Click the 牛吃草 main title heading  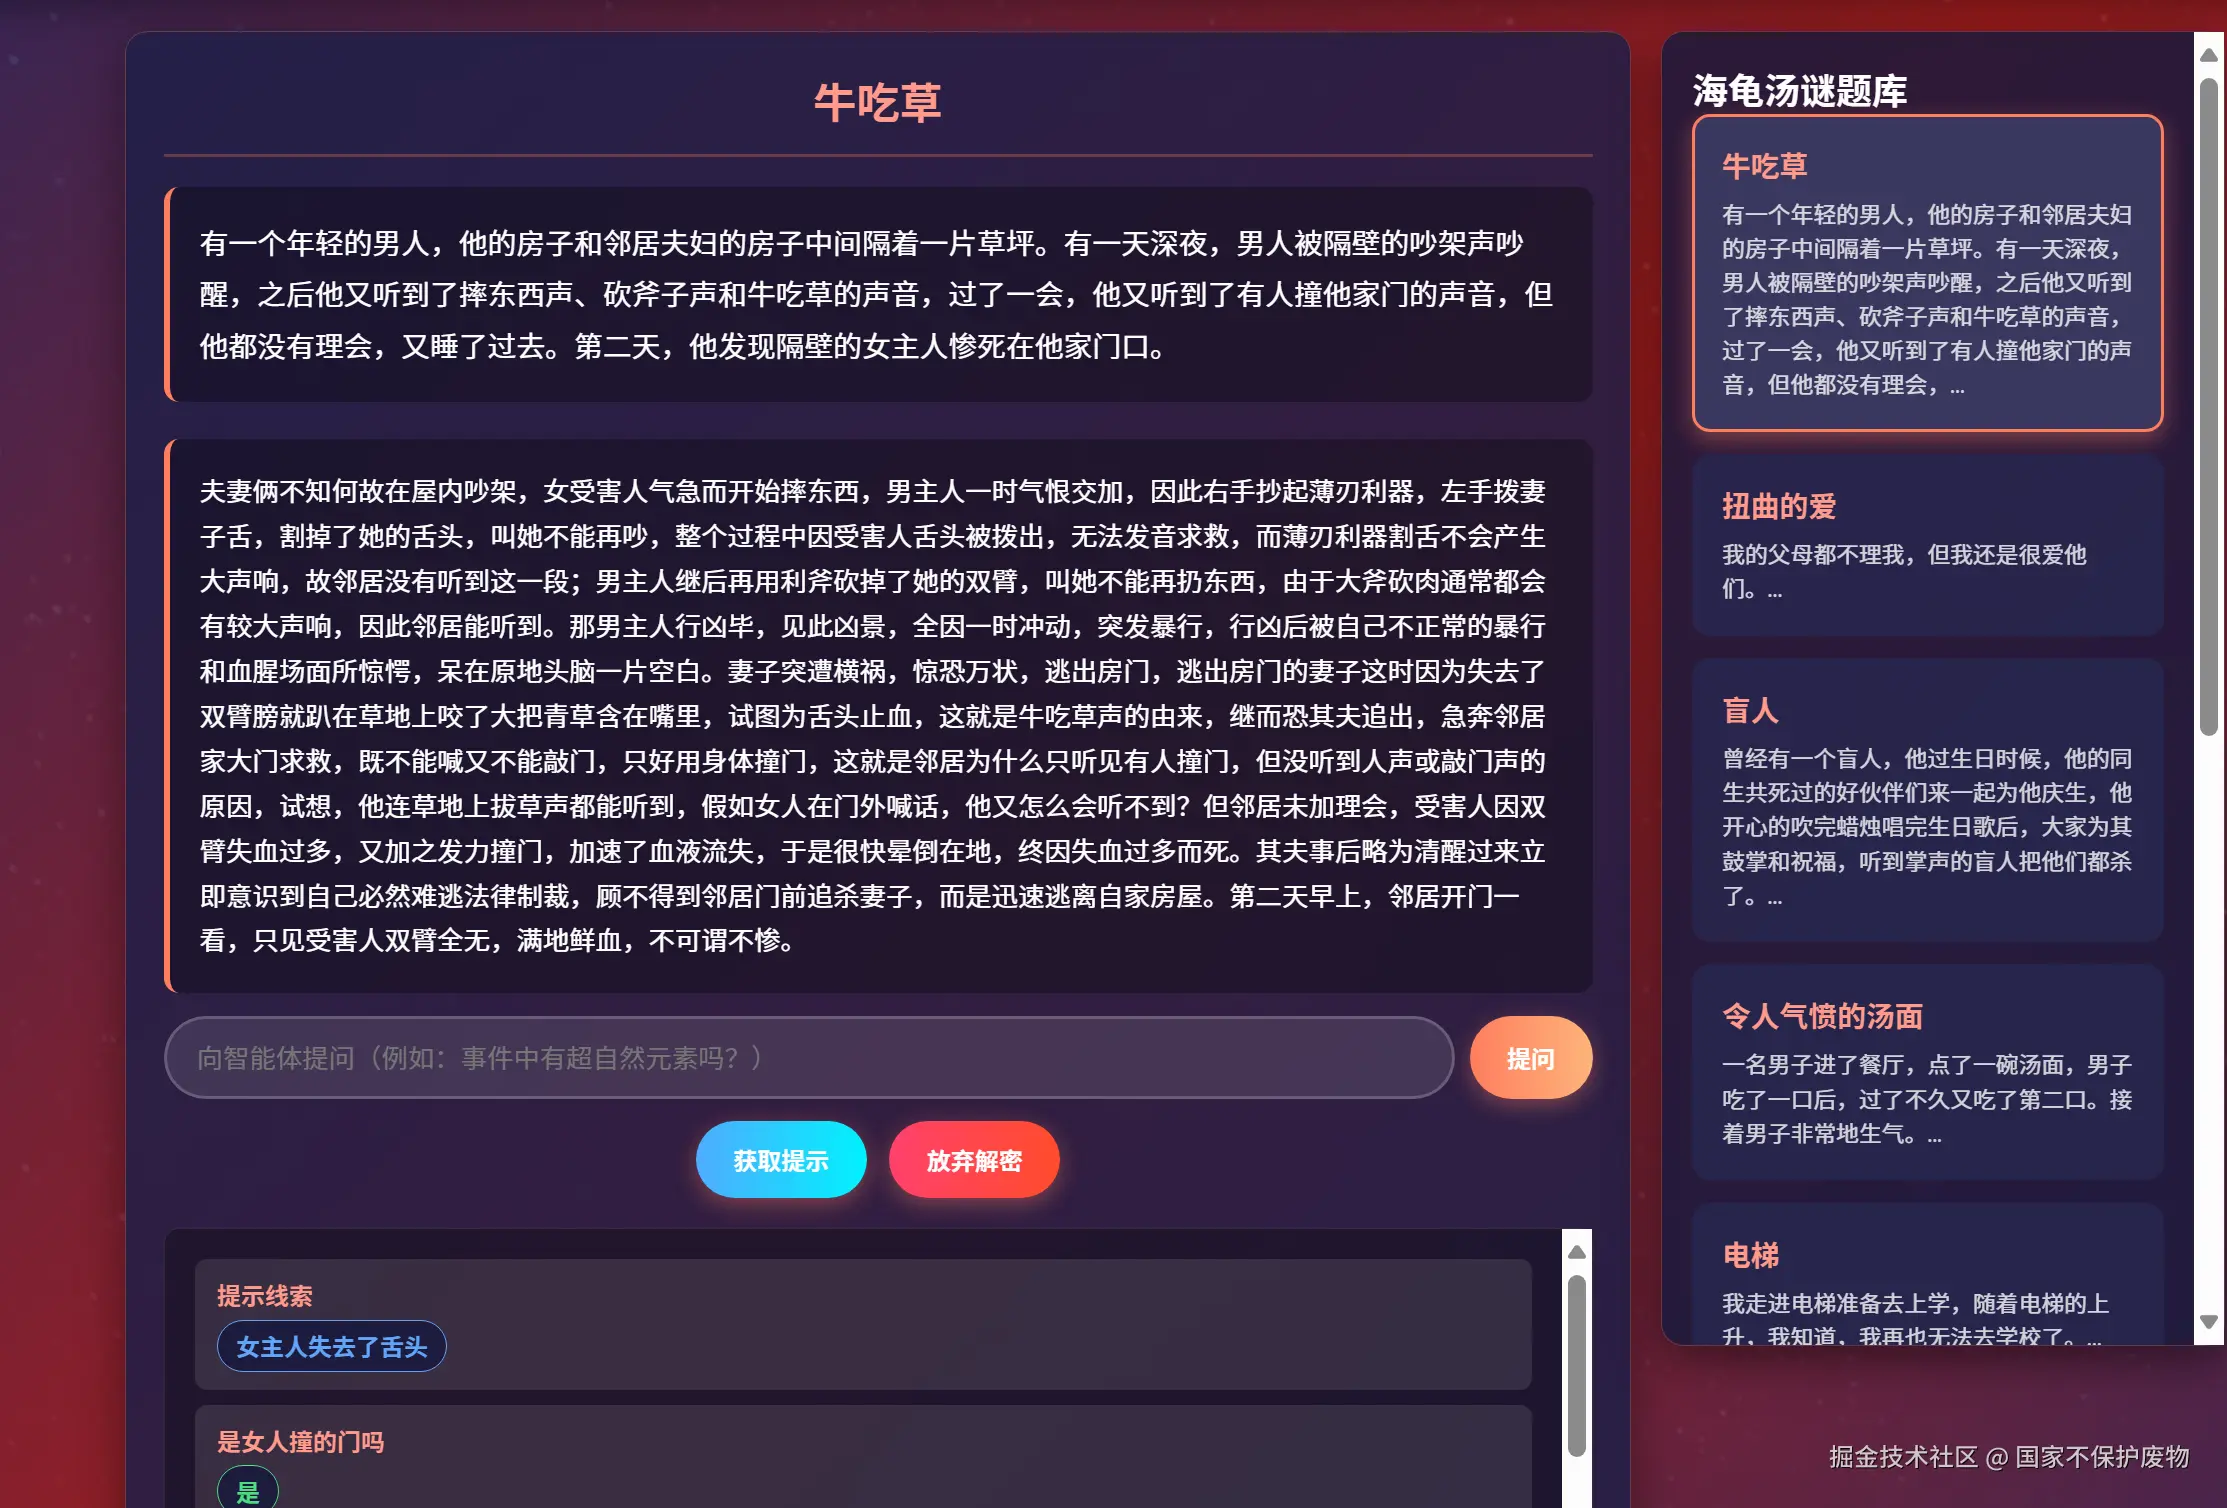[x=877, y=103]
